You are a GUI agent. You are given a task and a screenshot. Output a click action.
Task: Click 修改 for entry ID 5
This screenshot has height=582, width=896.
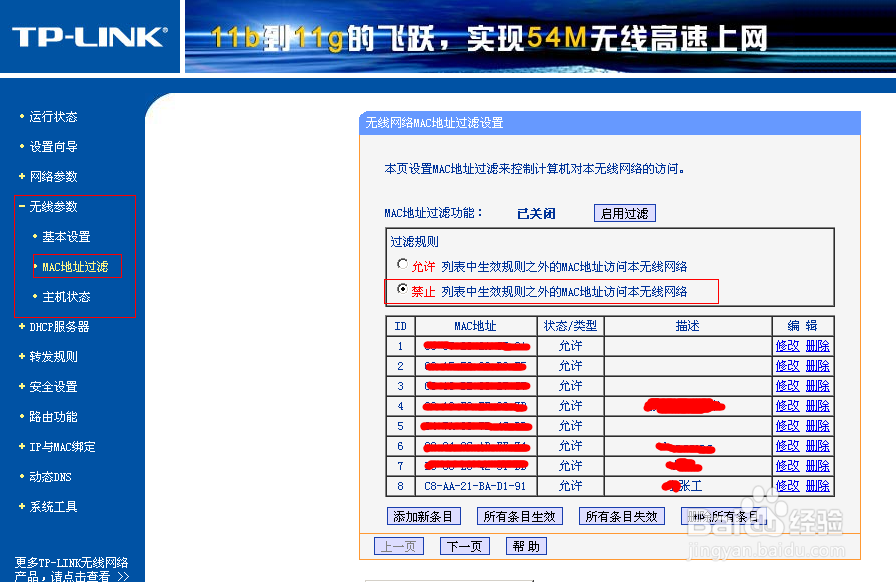[787, 426]
